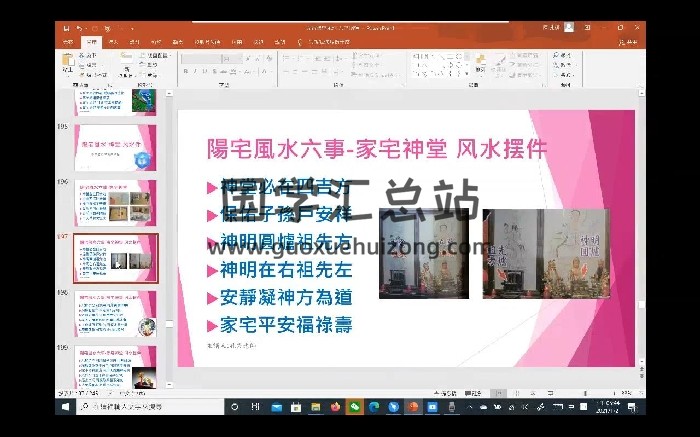Screen dimensions: 700x437
Task: Expand the shapes gallery dropdown
Action: click(x=468, y=72)
